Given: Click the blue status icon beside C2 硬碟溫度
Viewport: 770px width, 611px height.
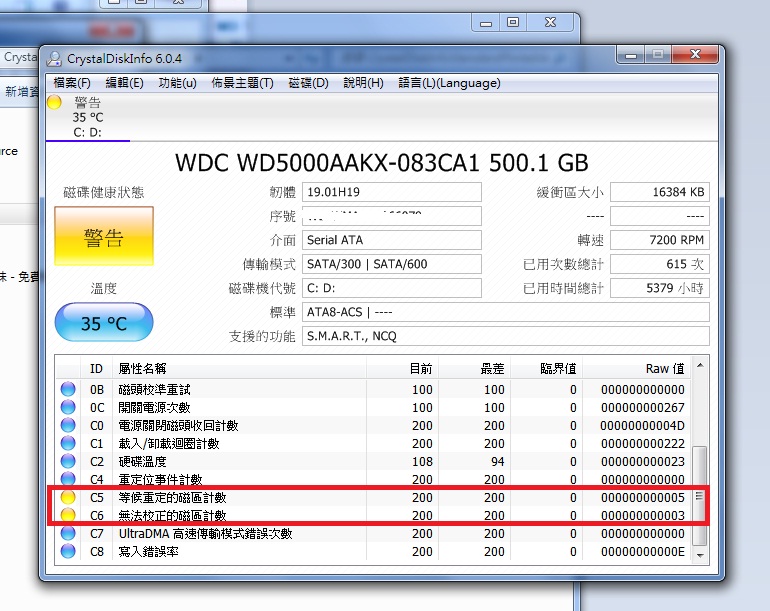Looking at the screenshot, I should [68, 462].
